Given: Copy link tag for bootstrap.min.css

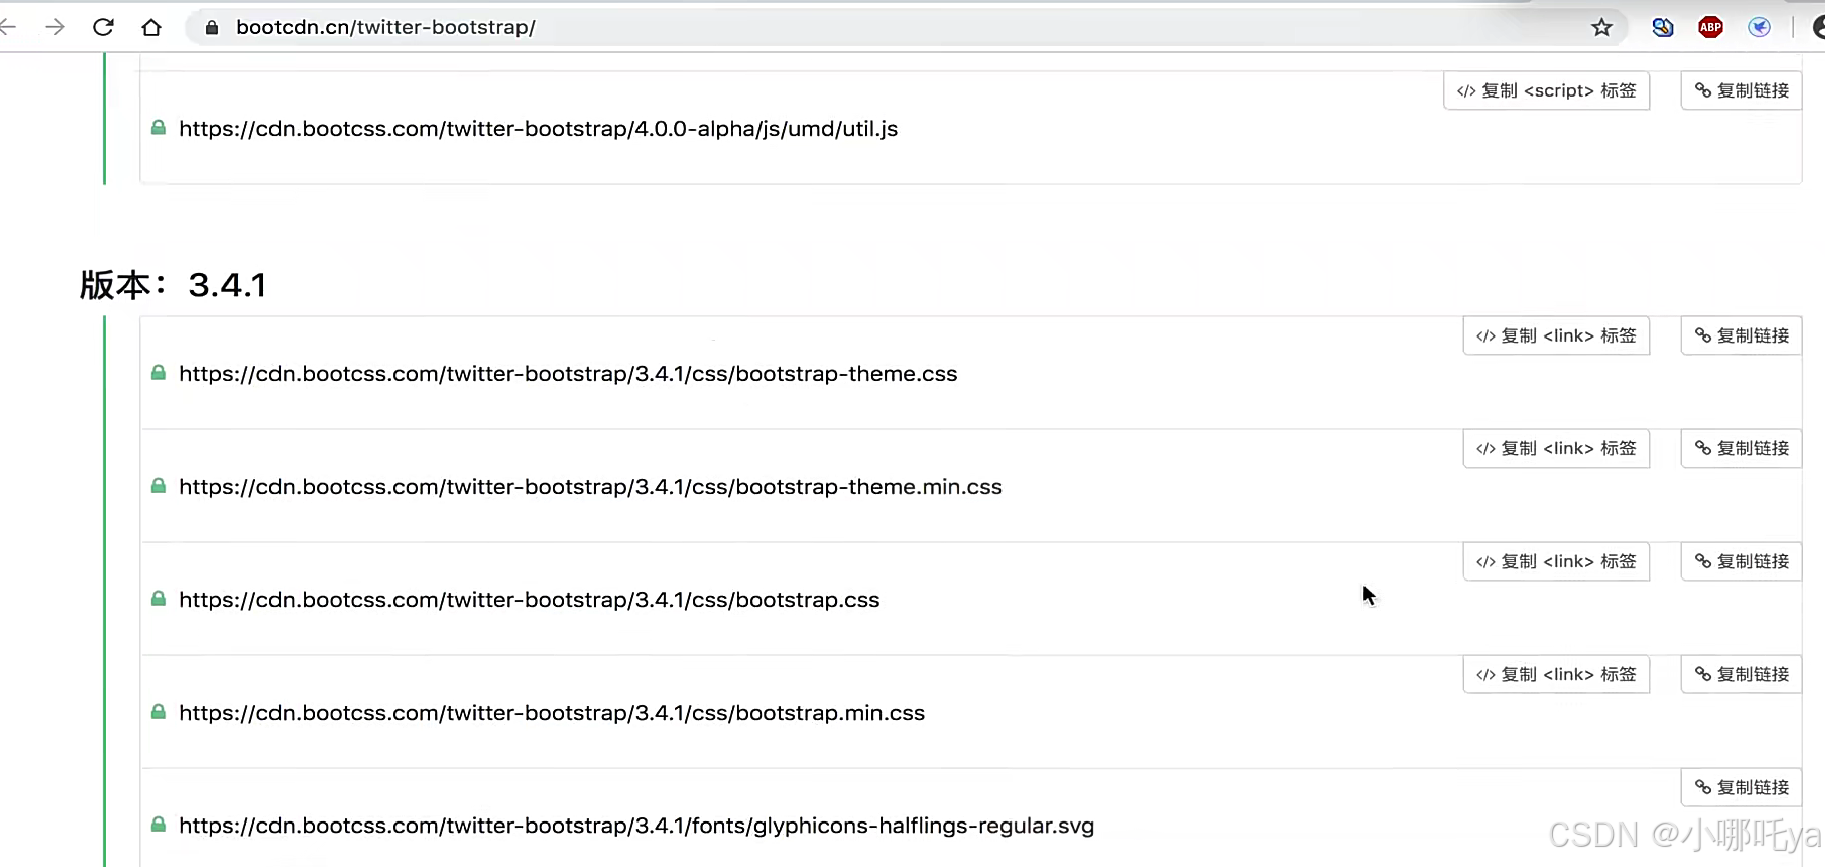Looking at the screenshot, I should click(x=1556, y=675).
